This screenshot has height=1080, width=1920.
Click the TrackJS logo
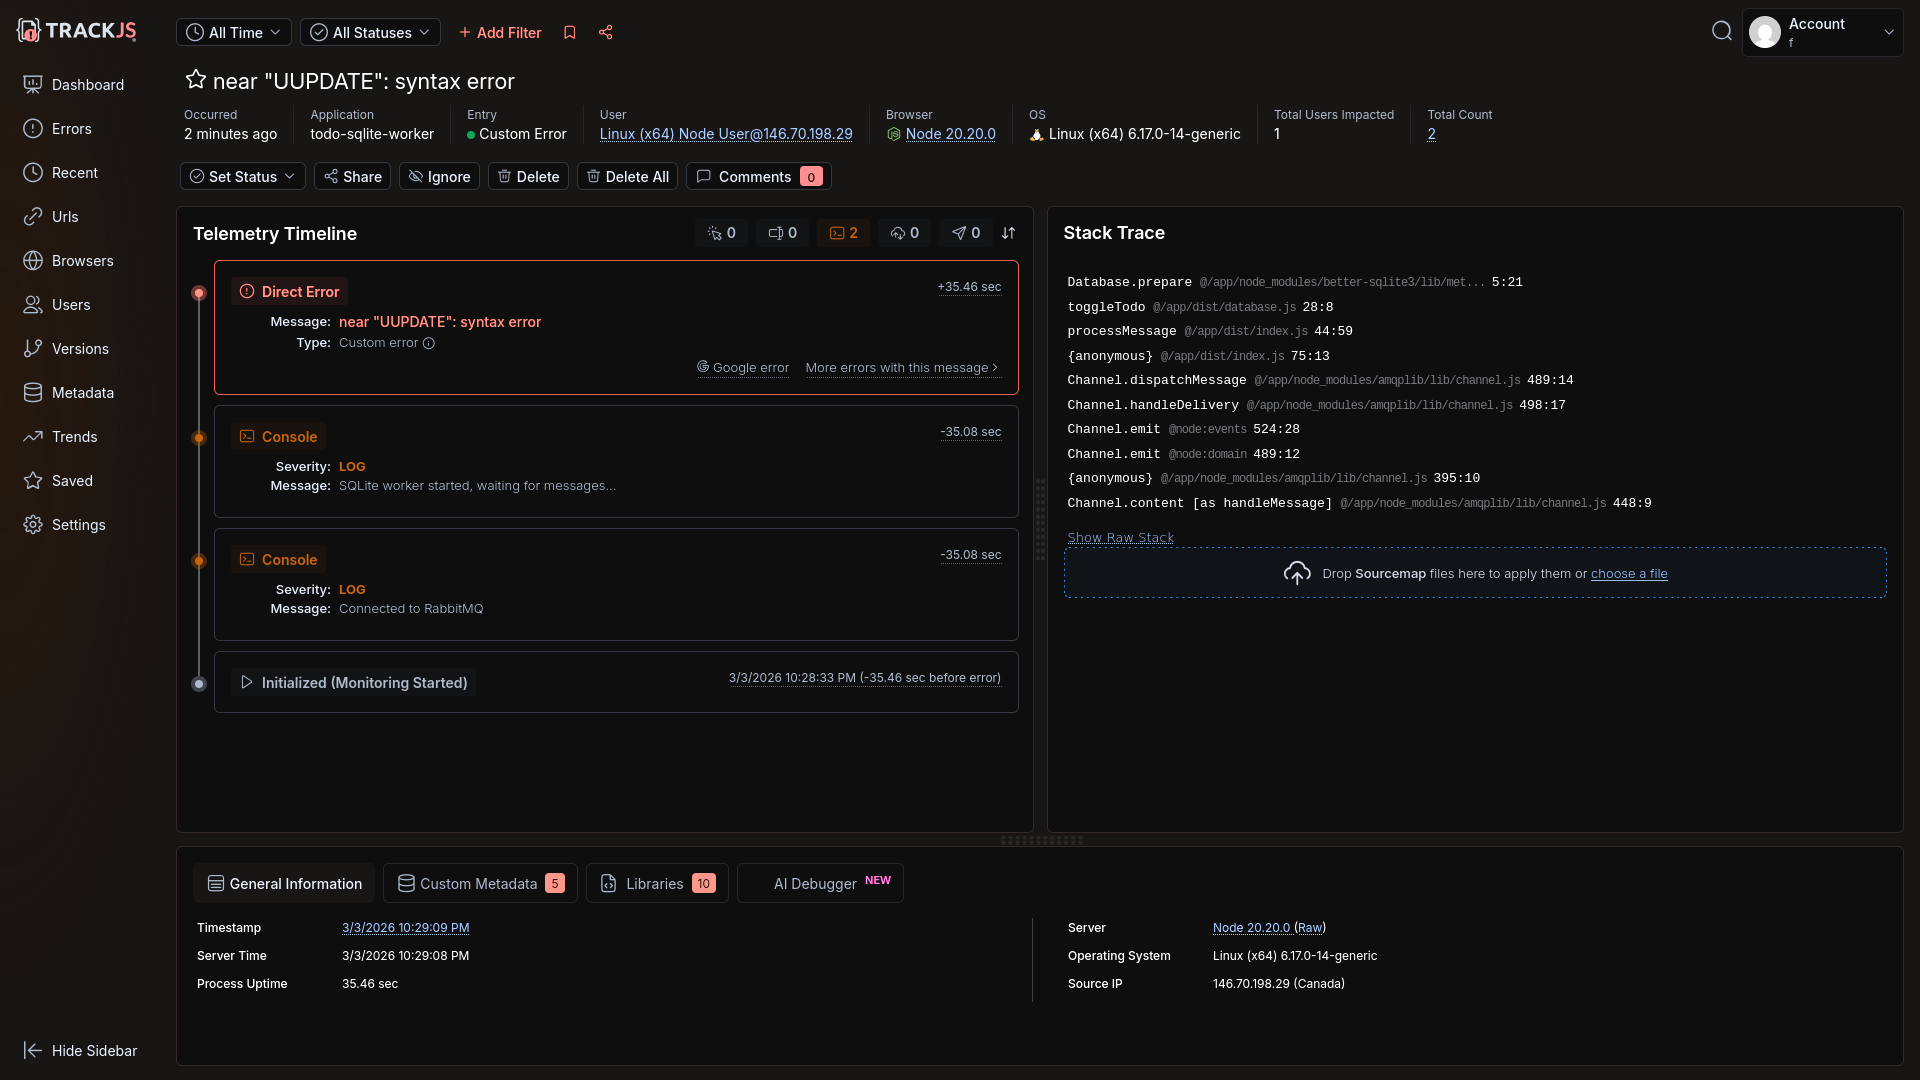[x=77, y=31]
